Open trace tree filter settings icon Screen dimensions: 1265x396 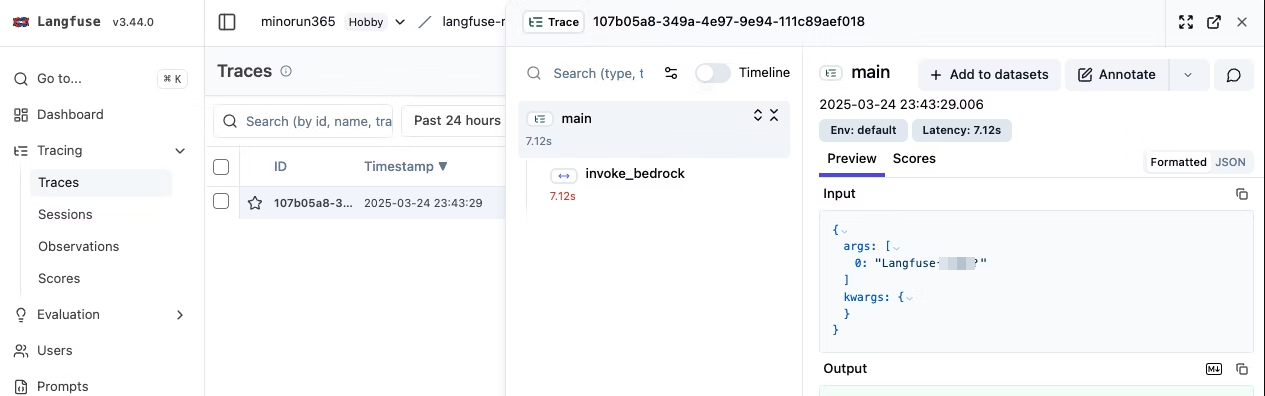pyautogui.click(x=671, y=73)
